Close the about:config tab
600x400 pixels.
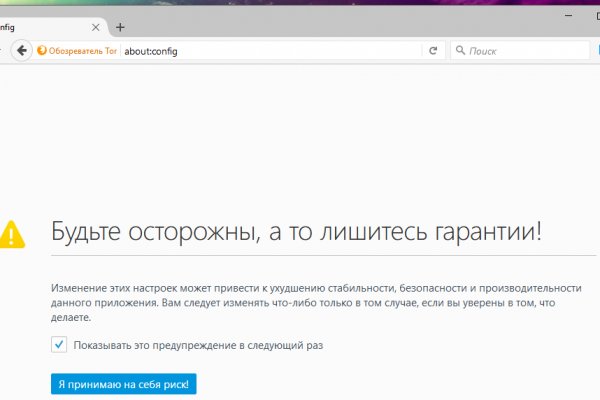[95, 27]
